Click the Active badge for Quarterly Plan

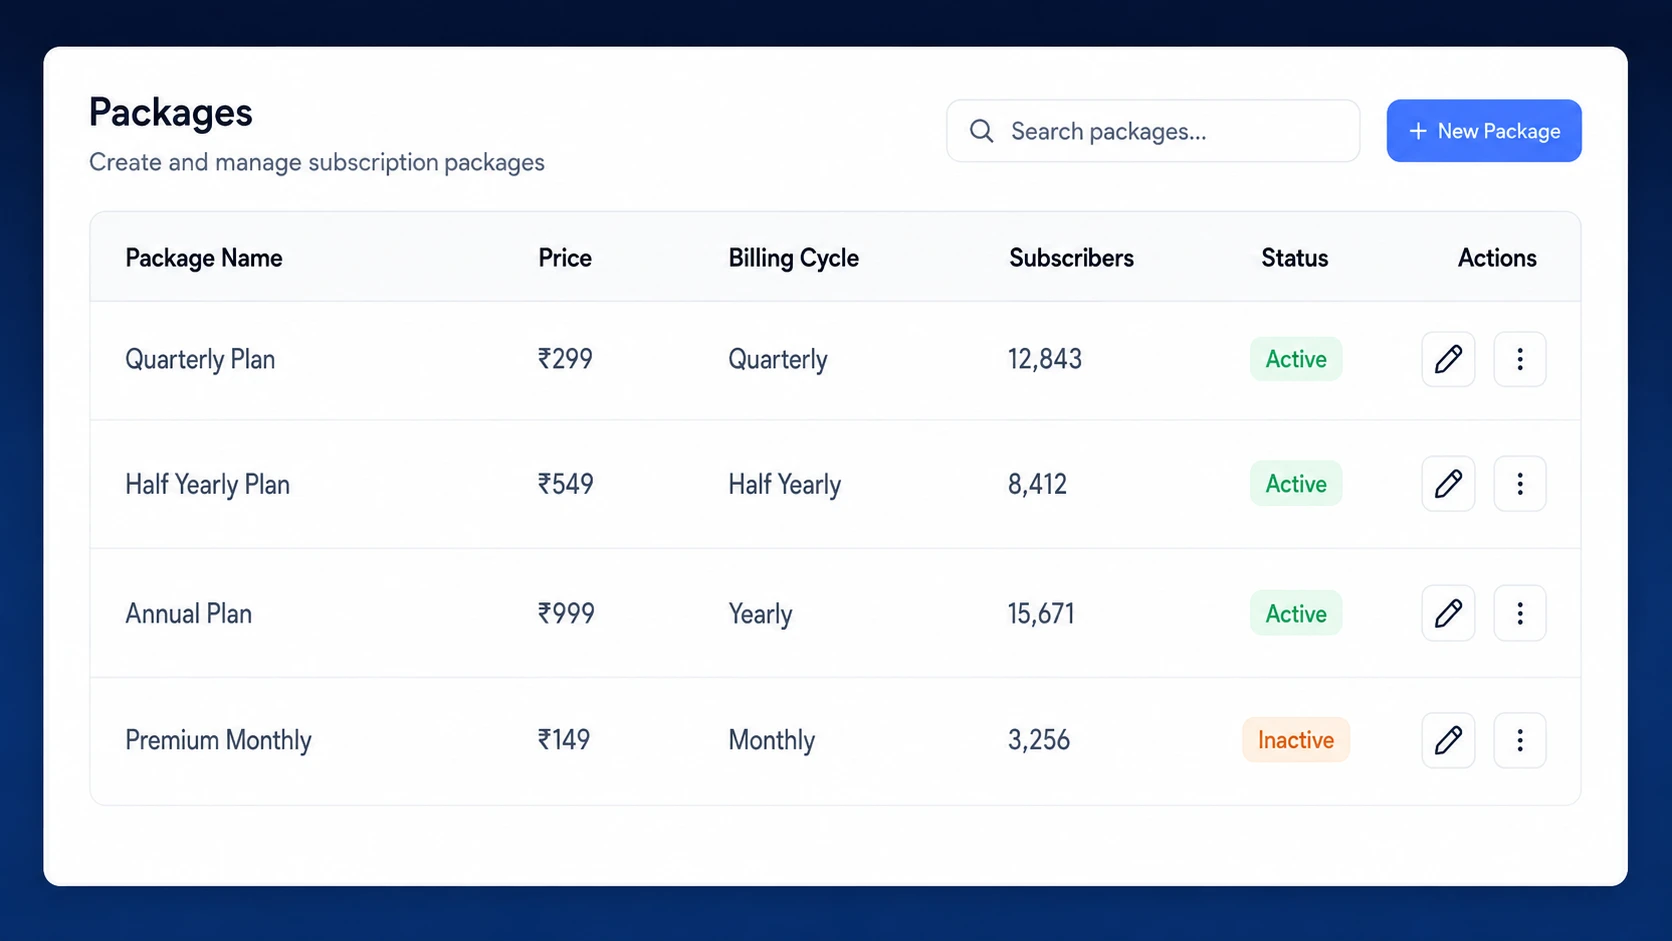1296,359
